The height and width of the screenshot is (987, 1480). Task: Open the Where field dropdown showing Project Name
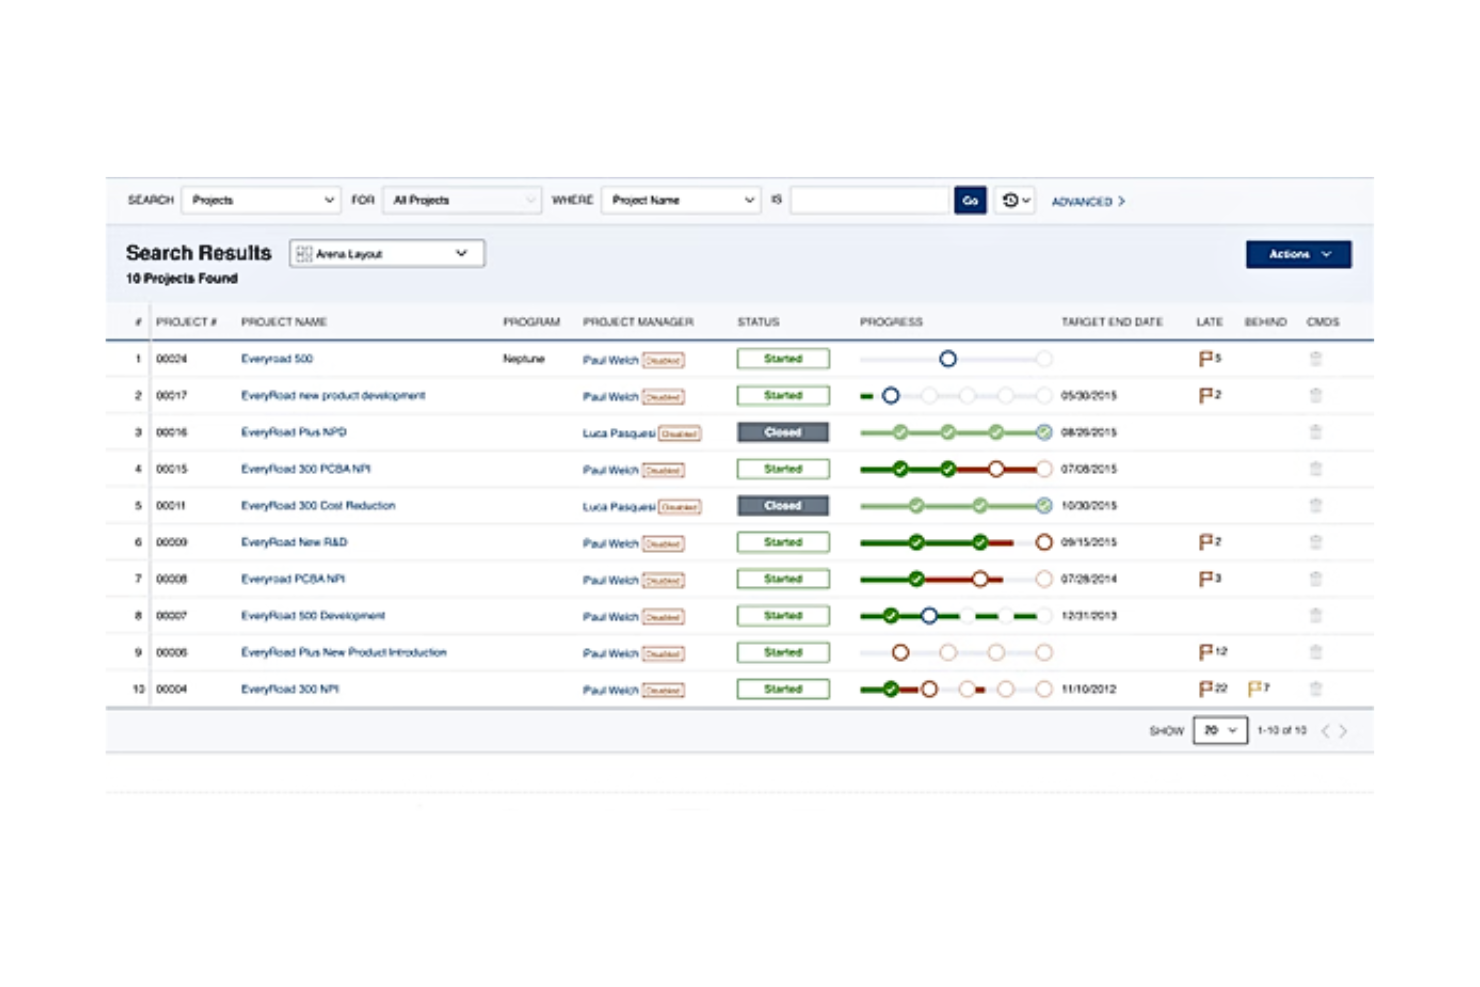[680, 200]
